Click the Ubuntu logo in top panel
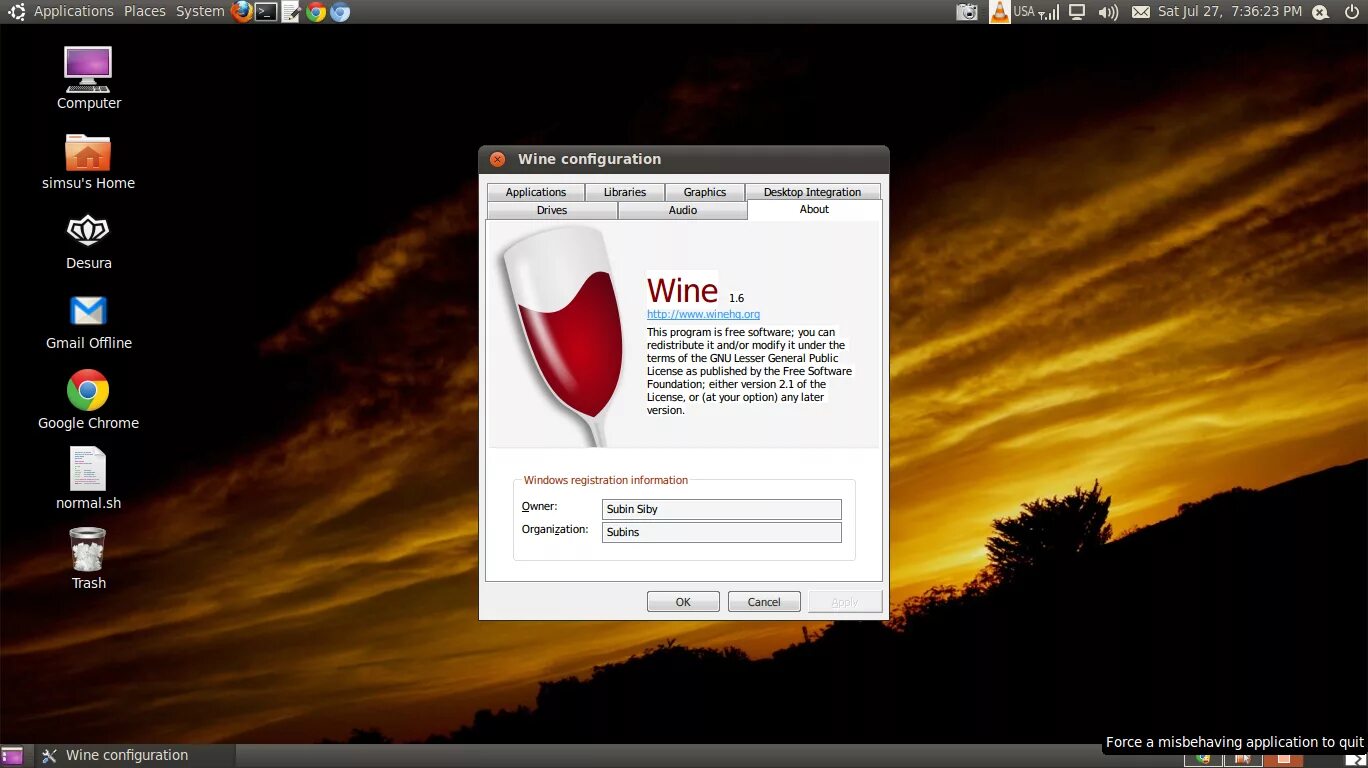The width and height of the screenshot is (1368, 768). [17, 12]
